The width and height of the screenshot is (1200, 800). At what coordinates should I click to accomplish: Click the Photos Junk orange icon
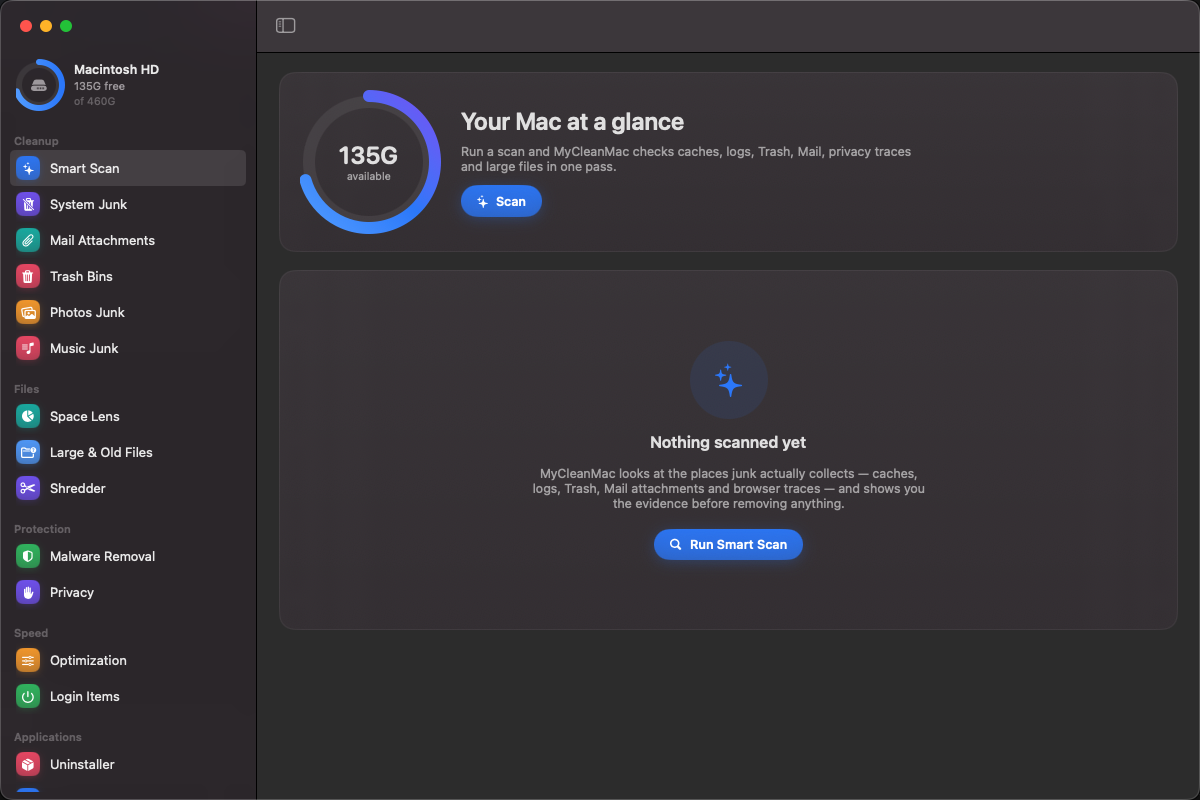point(28,312)
